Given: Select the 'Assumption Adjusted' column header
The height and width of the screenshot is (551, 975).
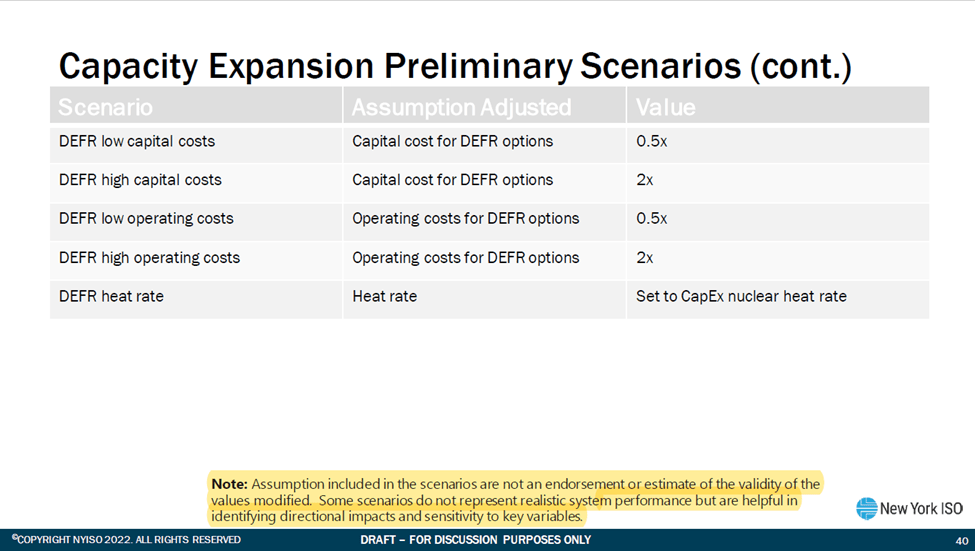Looking at the screenshot, I should [x=461, y=106].
